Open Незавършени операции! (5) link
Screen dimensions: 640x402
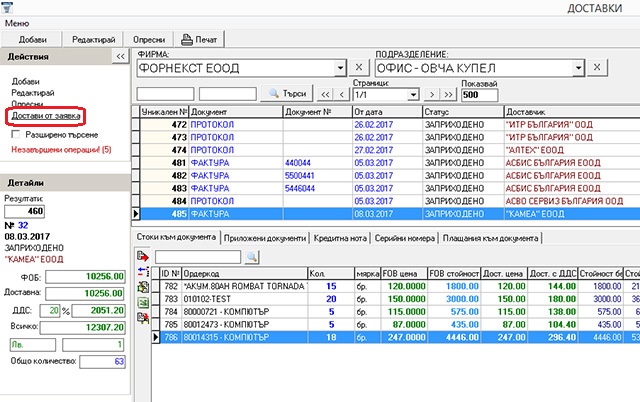point(61,149)
